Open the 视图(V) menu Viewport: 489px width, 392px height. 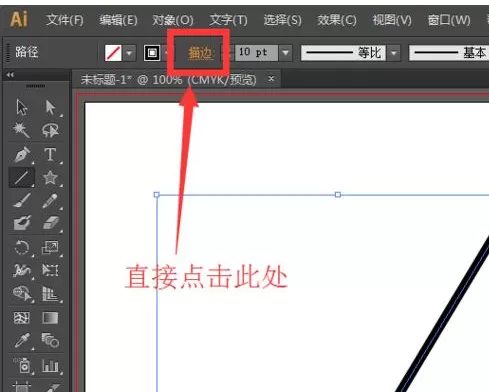pyautogui.click(x=392, y=20)
